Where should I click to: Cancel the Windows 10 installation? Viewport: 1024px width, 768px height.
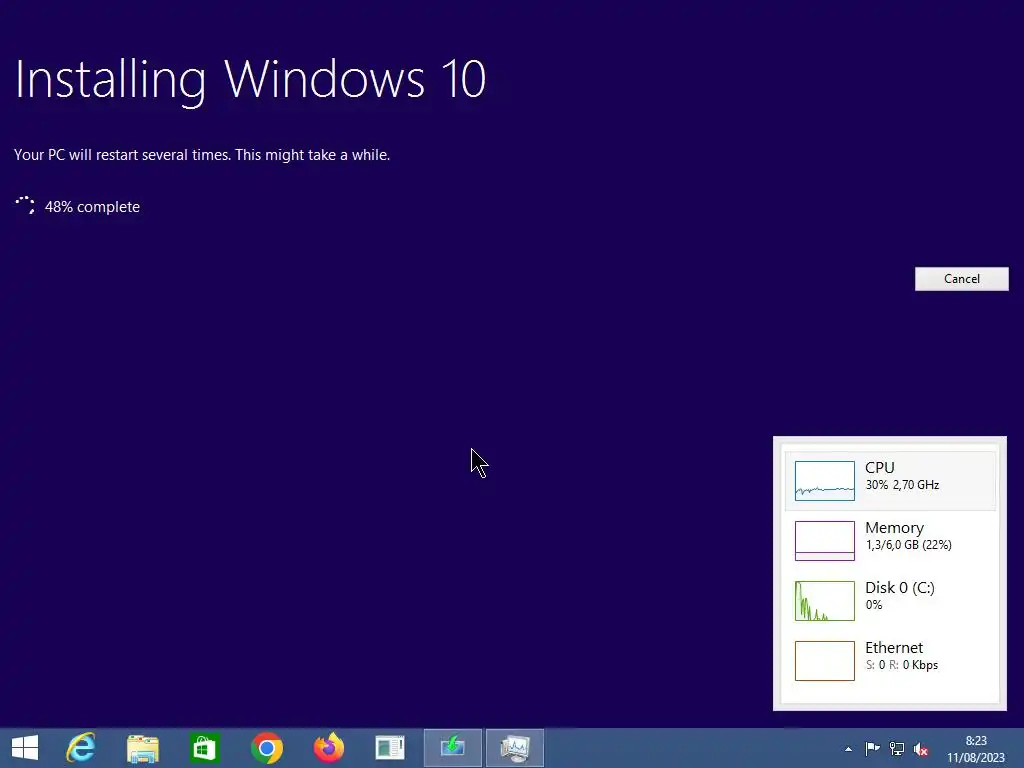point(961,279)
